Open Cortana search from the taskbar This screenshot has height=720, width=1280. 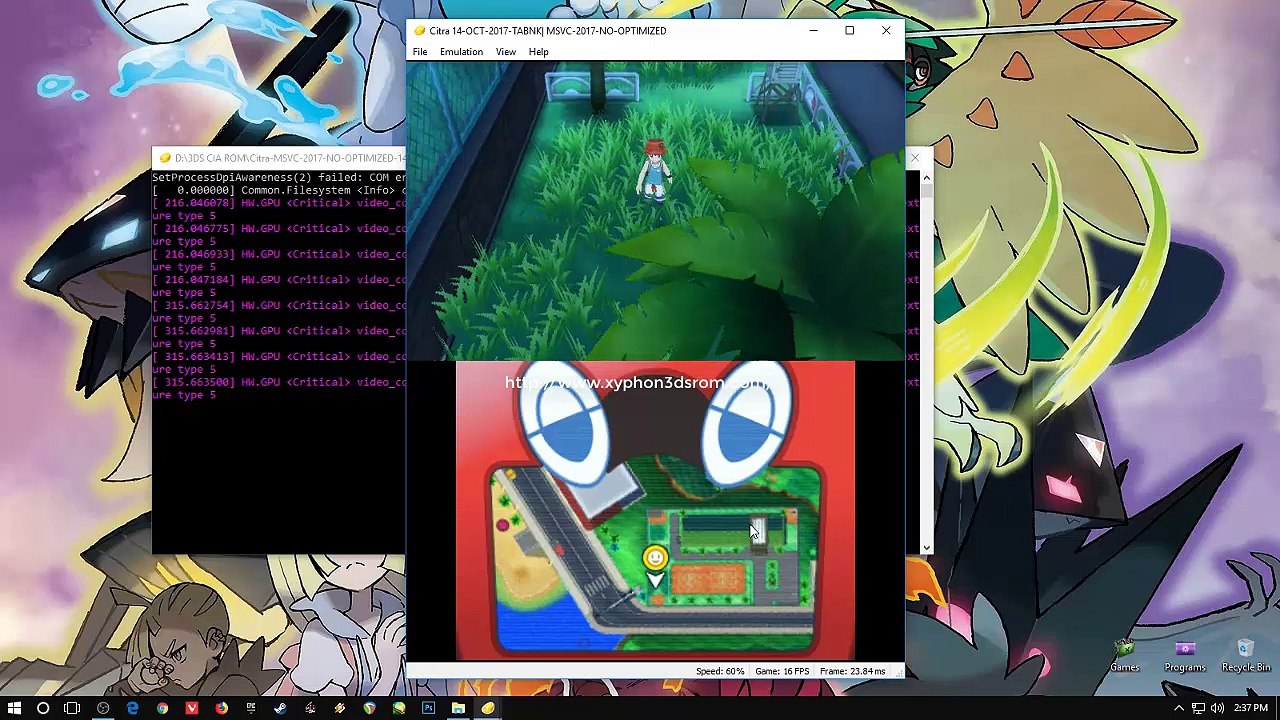tap(43, 708)
